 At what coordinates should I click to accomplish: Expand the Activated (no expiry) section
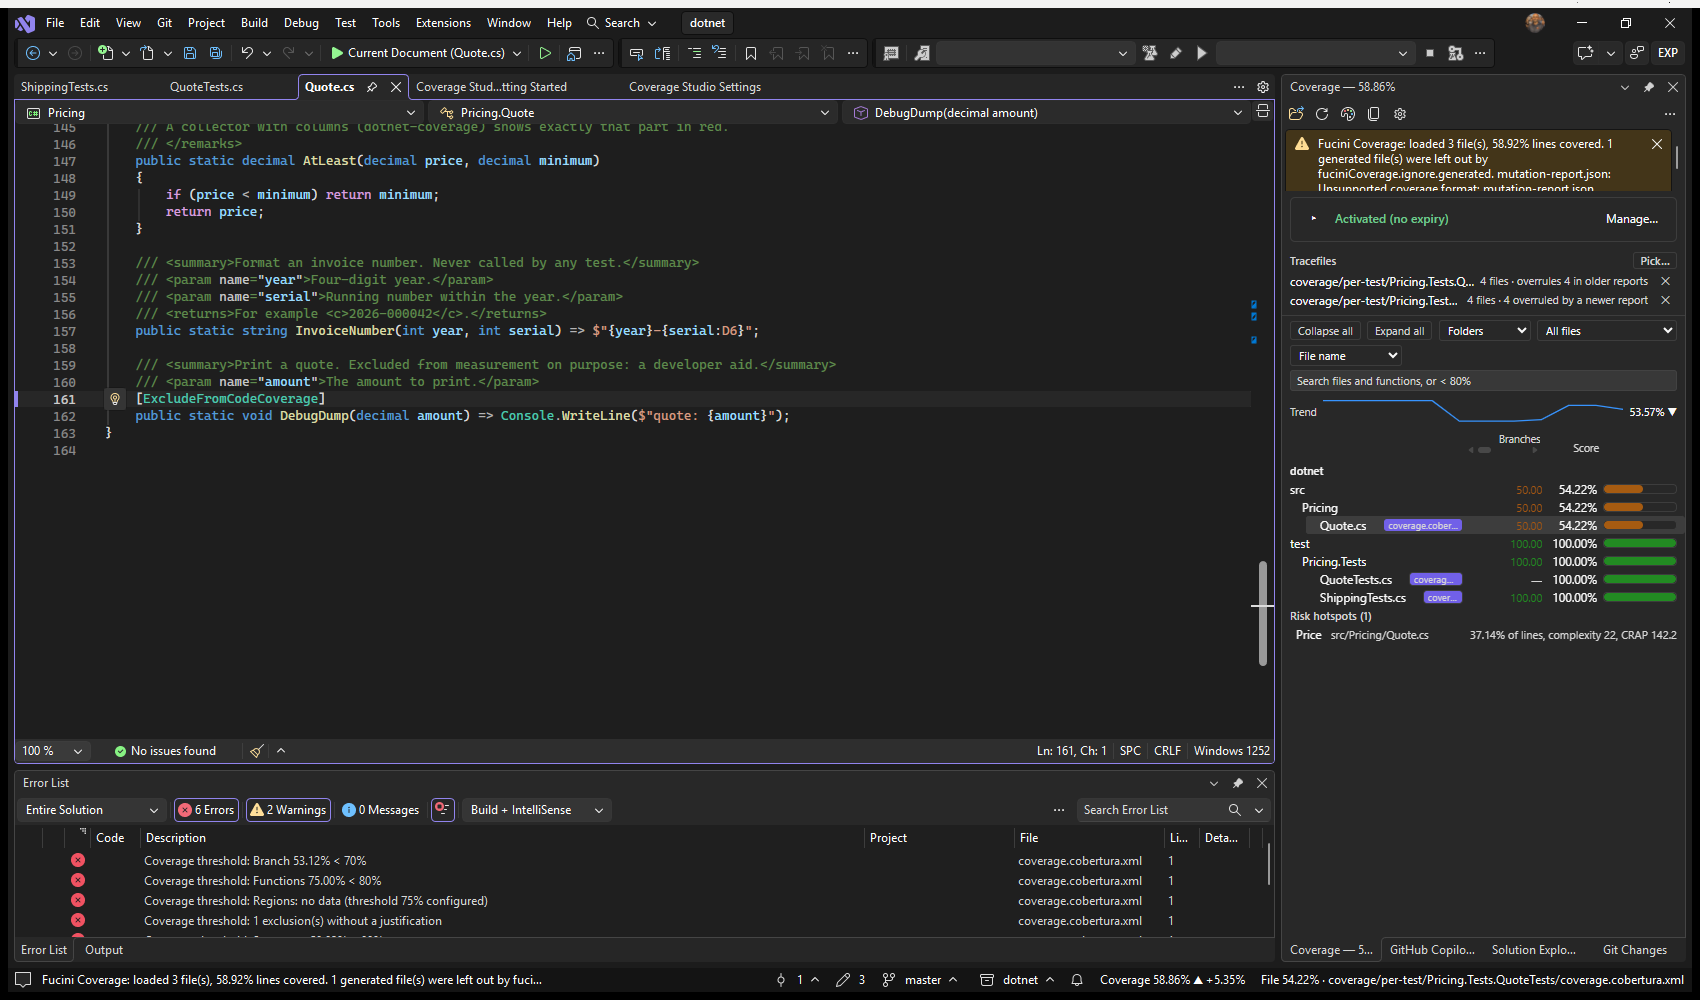pyautogui.click(x=1314, y=219)
